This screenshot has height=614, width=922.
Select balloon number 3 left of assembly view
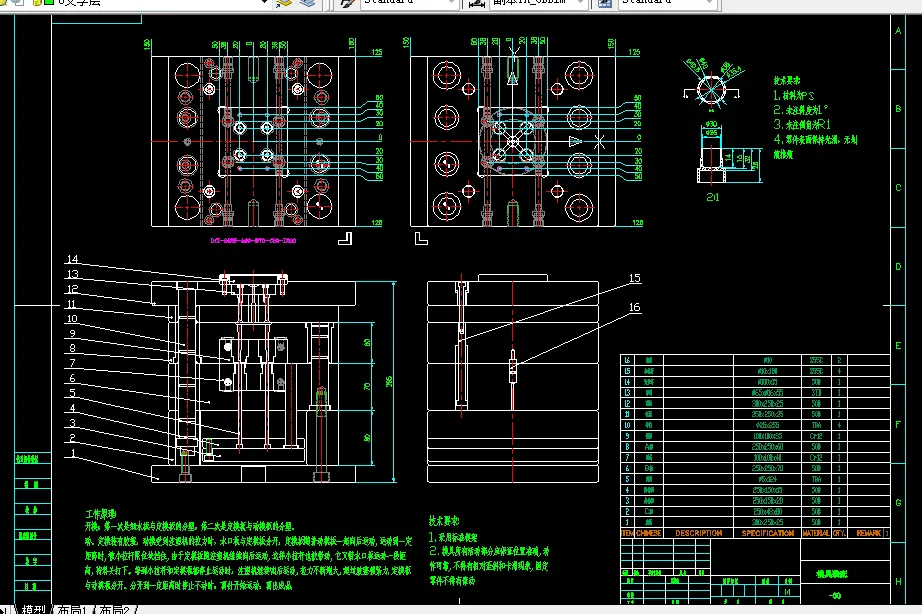pyautogui.click(x=72, y=423)
